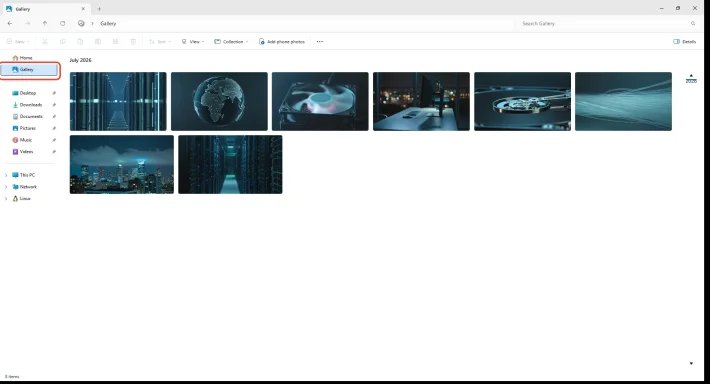
Task: Select the night city skyline photo
Action: coord(122,164)
